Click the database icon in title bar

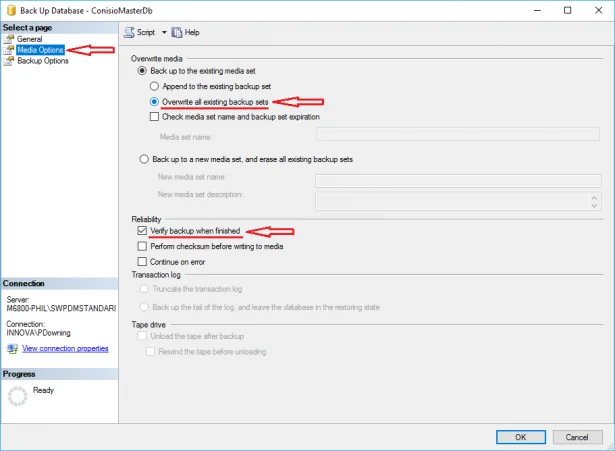click(x=12, y=9)
